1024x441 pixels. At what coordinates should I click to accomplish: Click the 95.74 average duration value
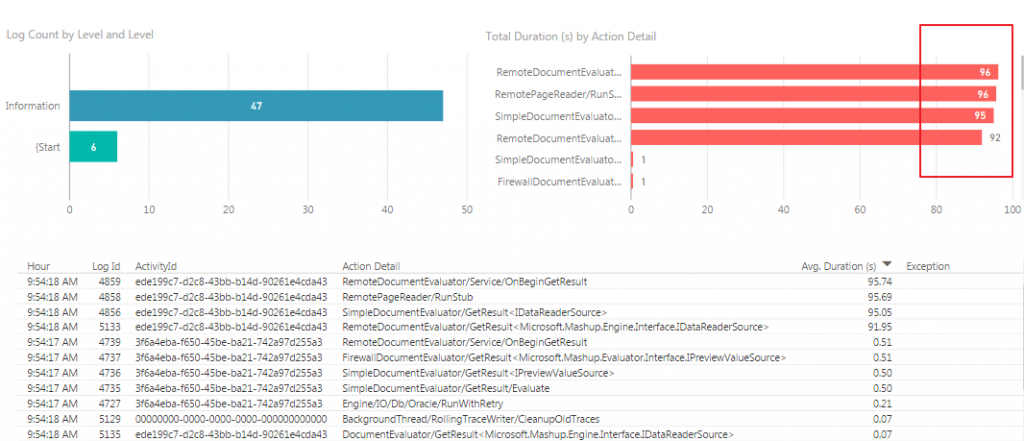pyautogui.click(x=879, y=282)
